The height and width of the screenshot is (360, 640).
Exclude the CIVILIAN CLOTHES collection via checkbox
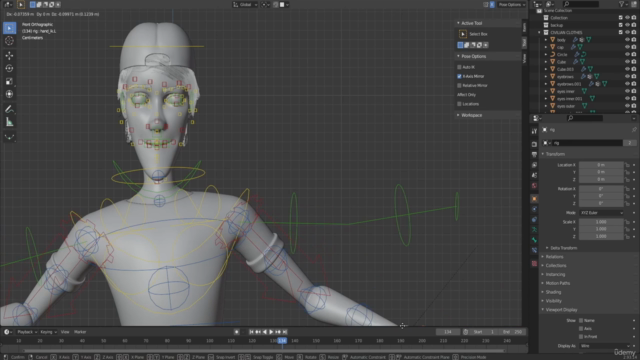621,32
